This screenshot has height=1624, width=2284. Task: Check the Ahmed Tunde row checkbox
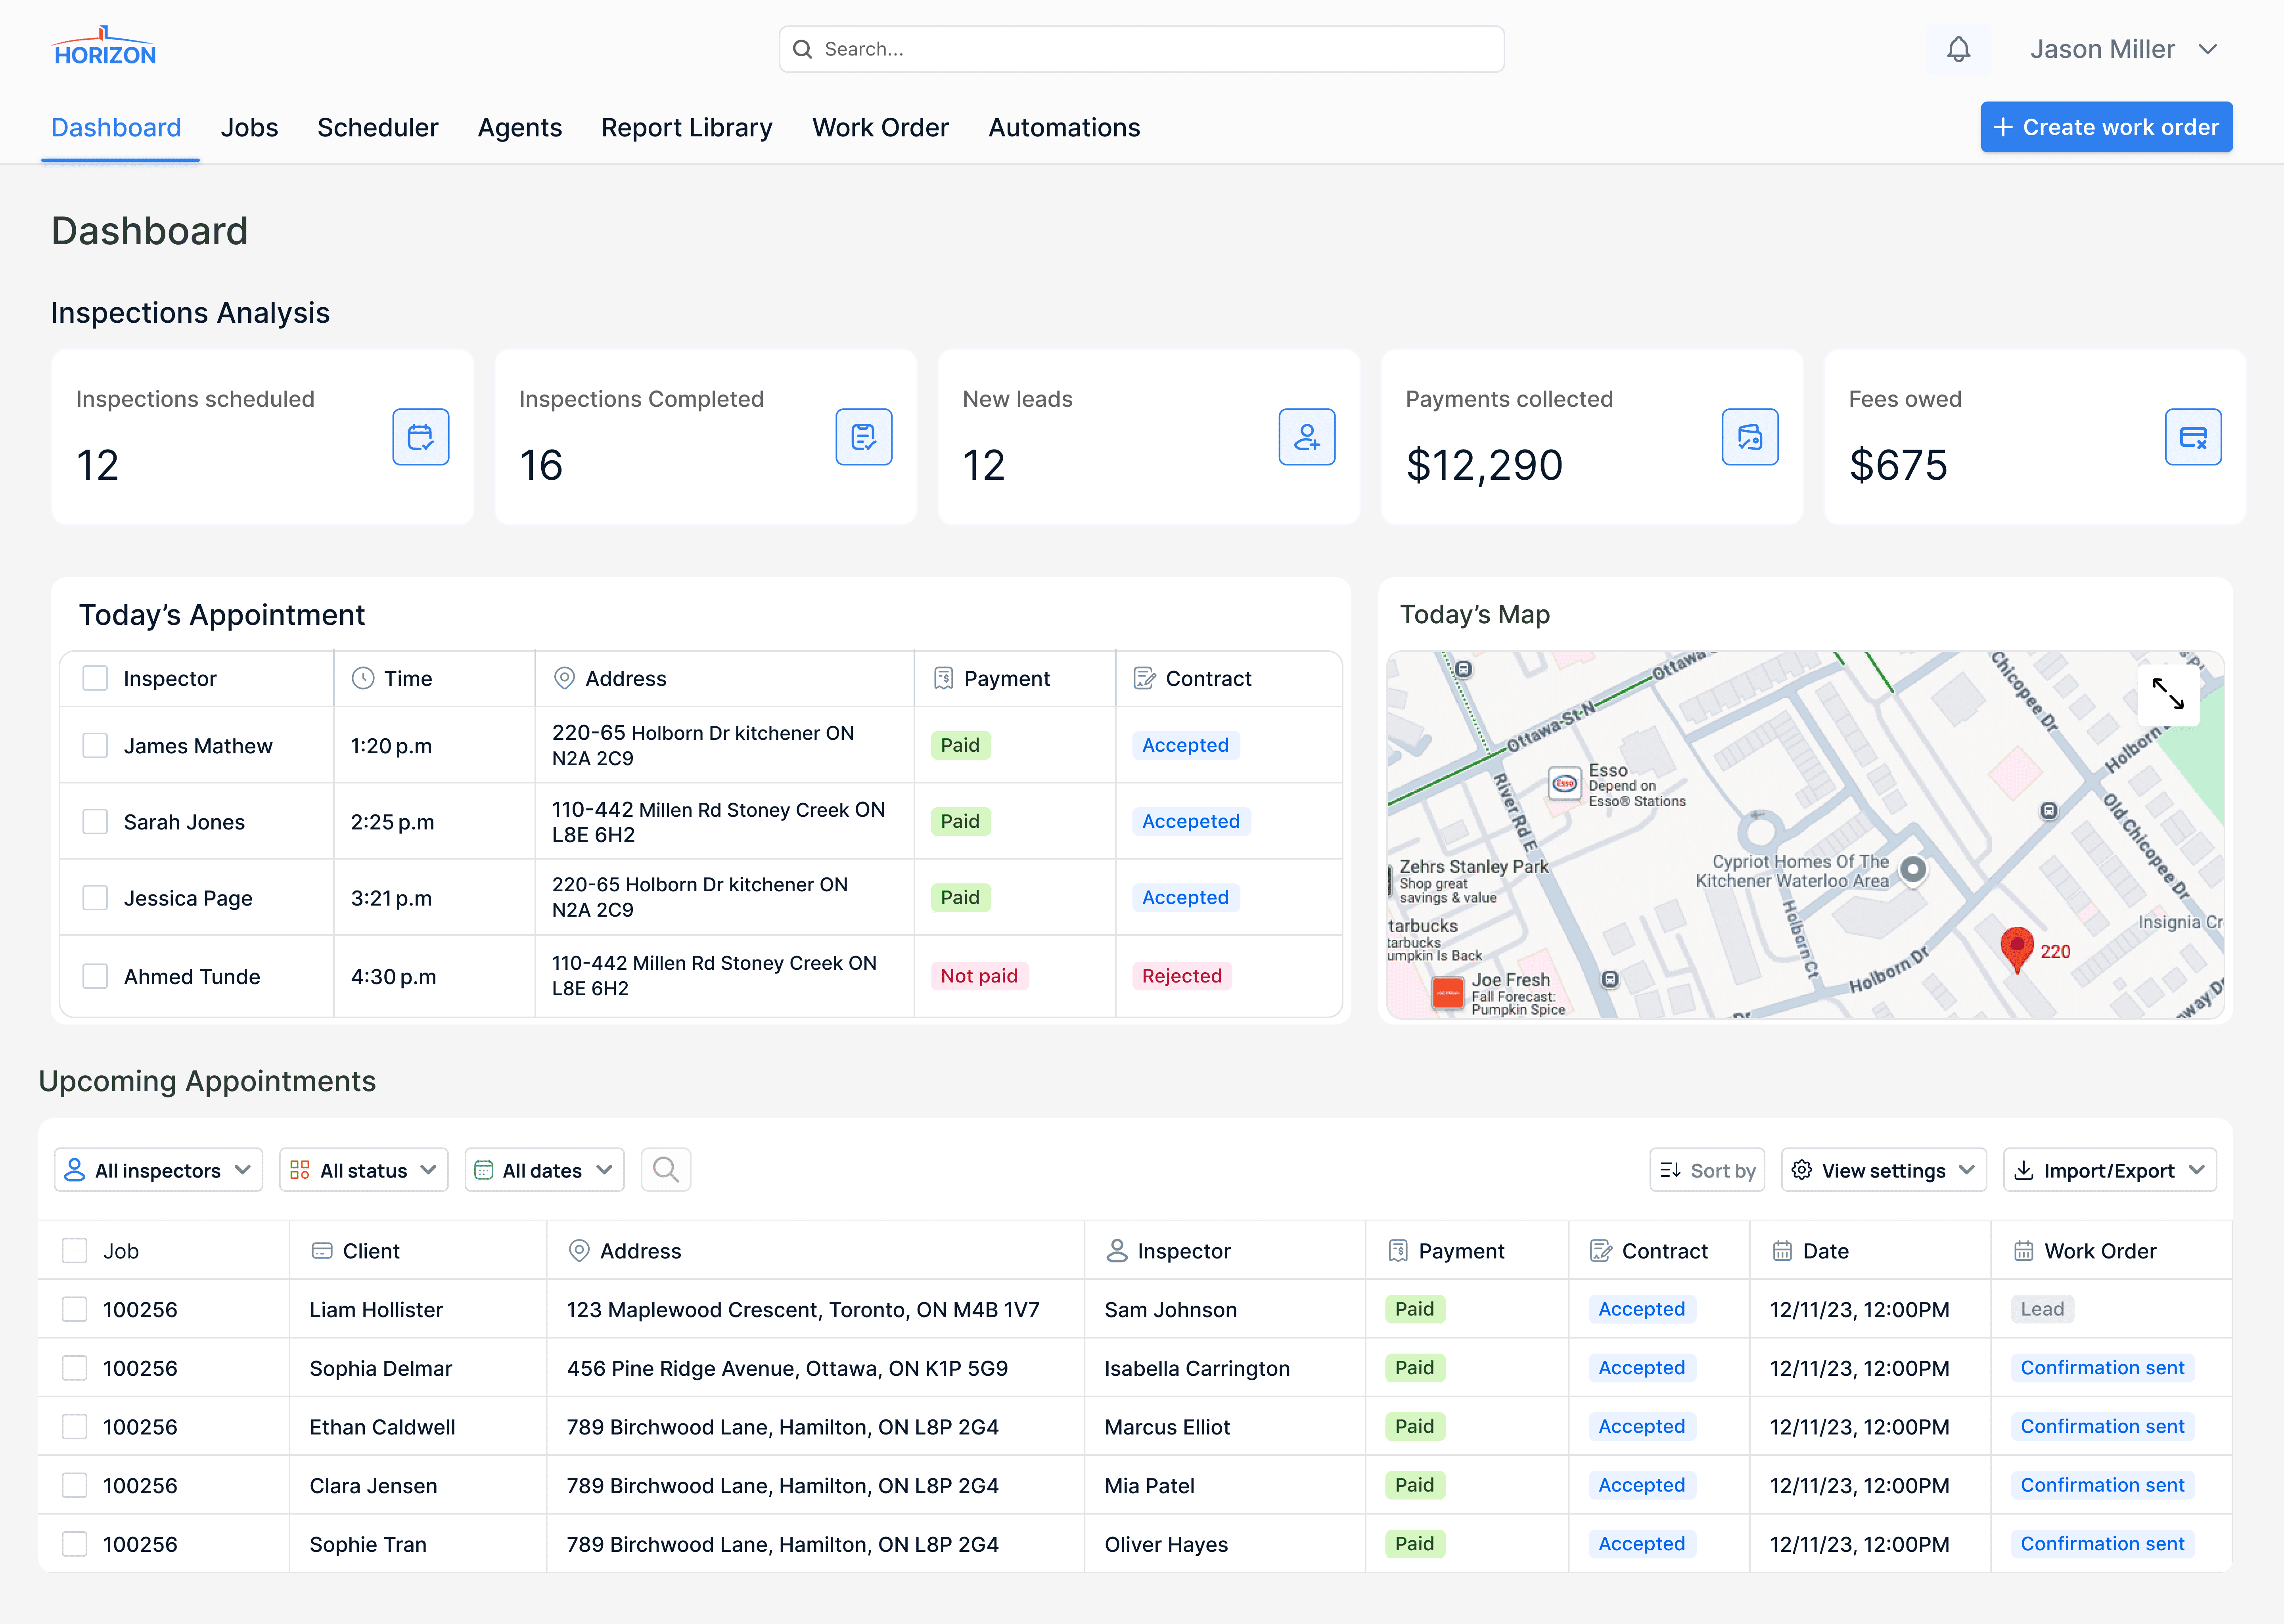point(95,976)
